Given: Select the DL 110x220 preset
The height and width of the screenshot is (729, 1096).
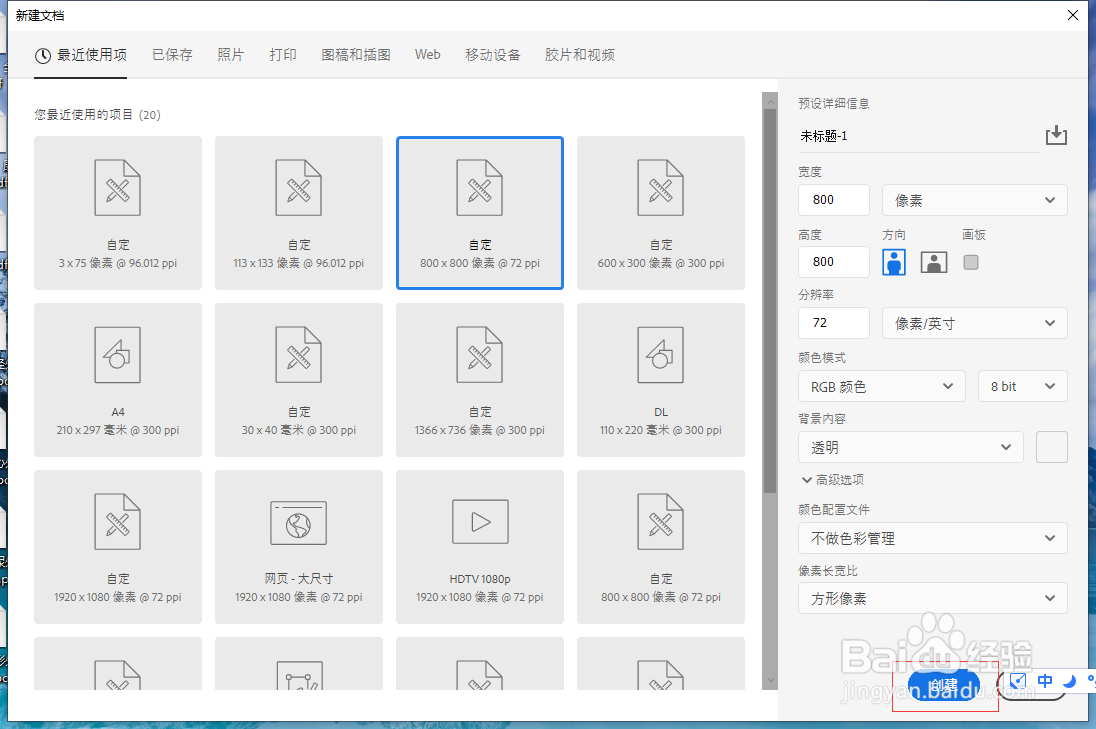Looking at the screenshot, I should coord(660,379).
